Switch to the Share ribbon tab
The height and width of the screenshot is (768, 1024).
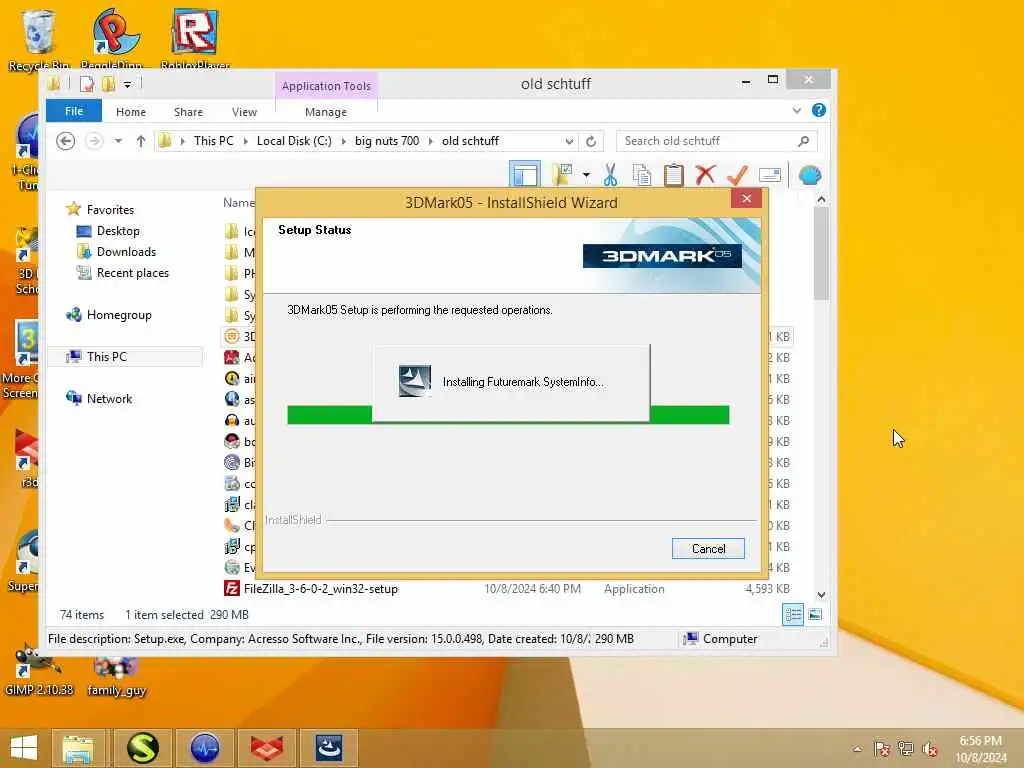click(x=188, y=112)
